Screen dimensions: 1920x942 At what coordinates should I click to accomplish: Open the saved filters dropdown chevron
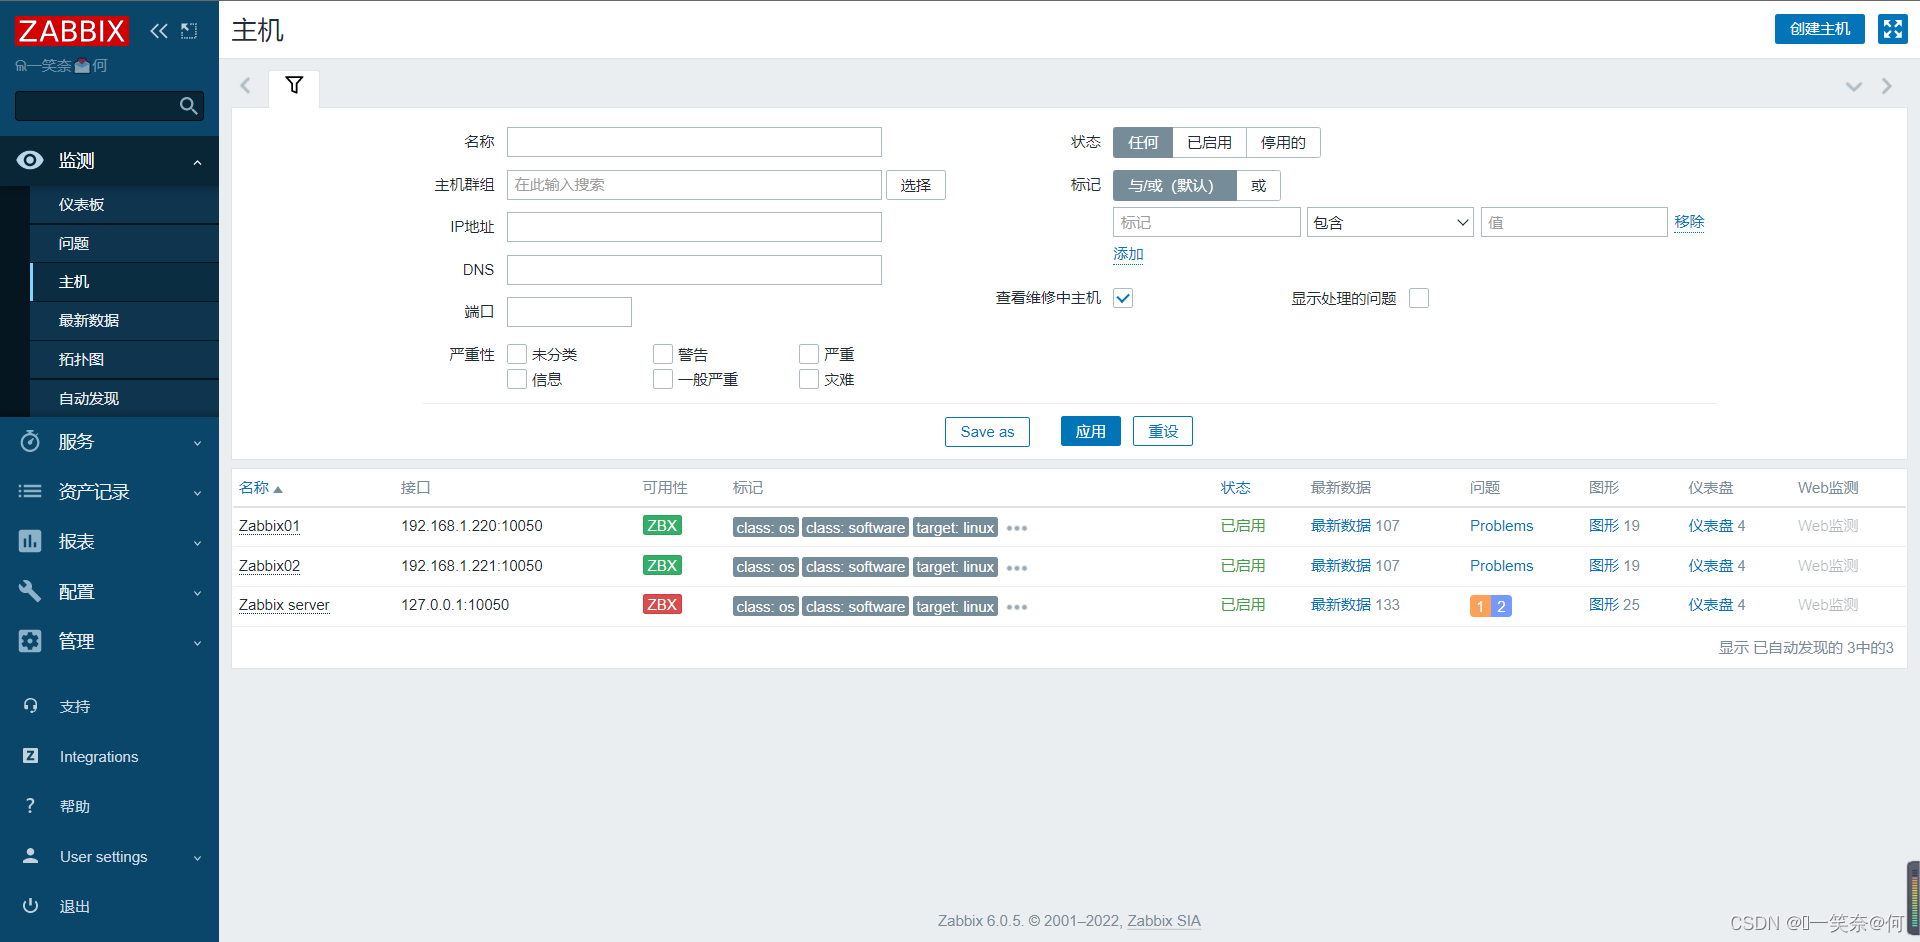(1854, 86)
